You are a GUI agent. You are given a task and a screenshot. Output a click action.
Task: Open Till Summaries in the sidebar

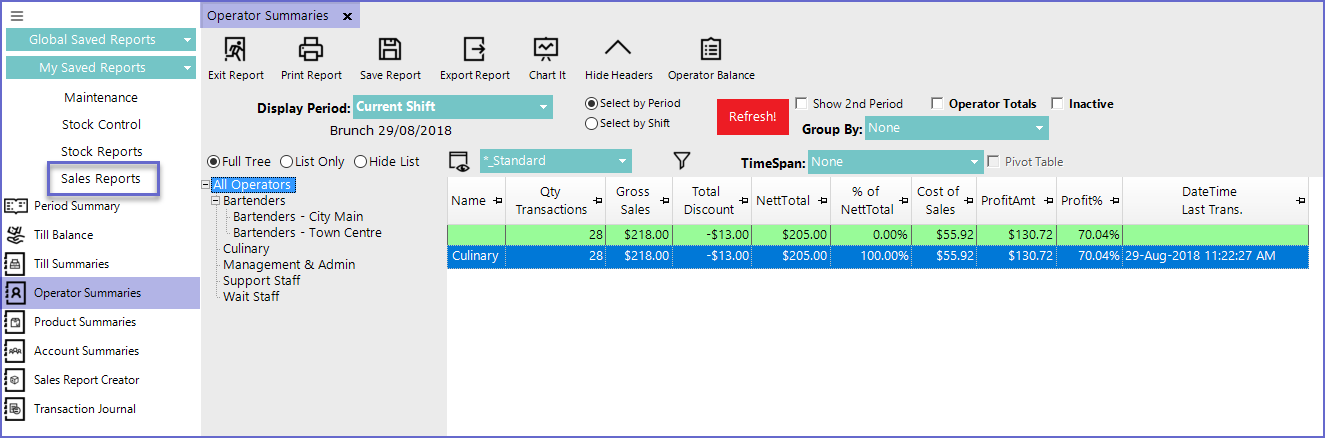(71, 264)
